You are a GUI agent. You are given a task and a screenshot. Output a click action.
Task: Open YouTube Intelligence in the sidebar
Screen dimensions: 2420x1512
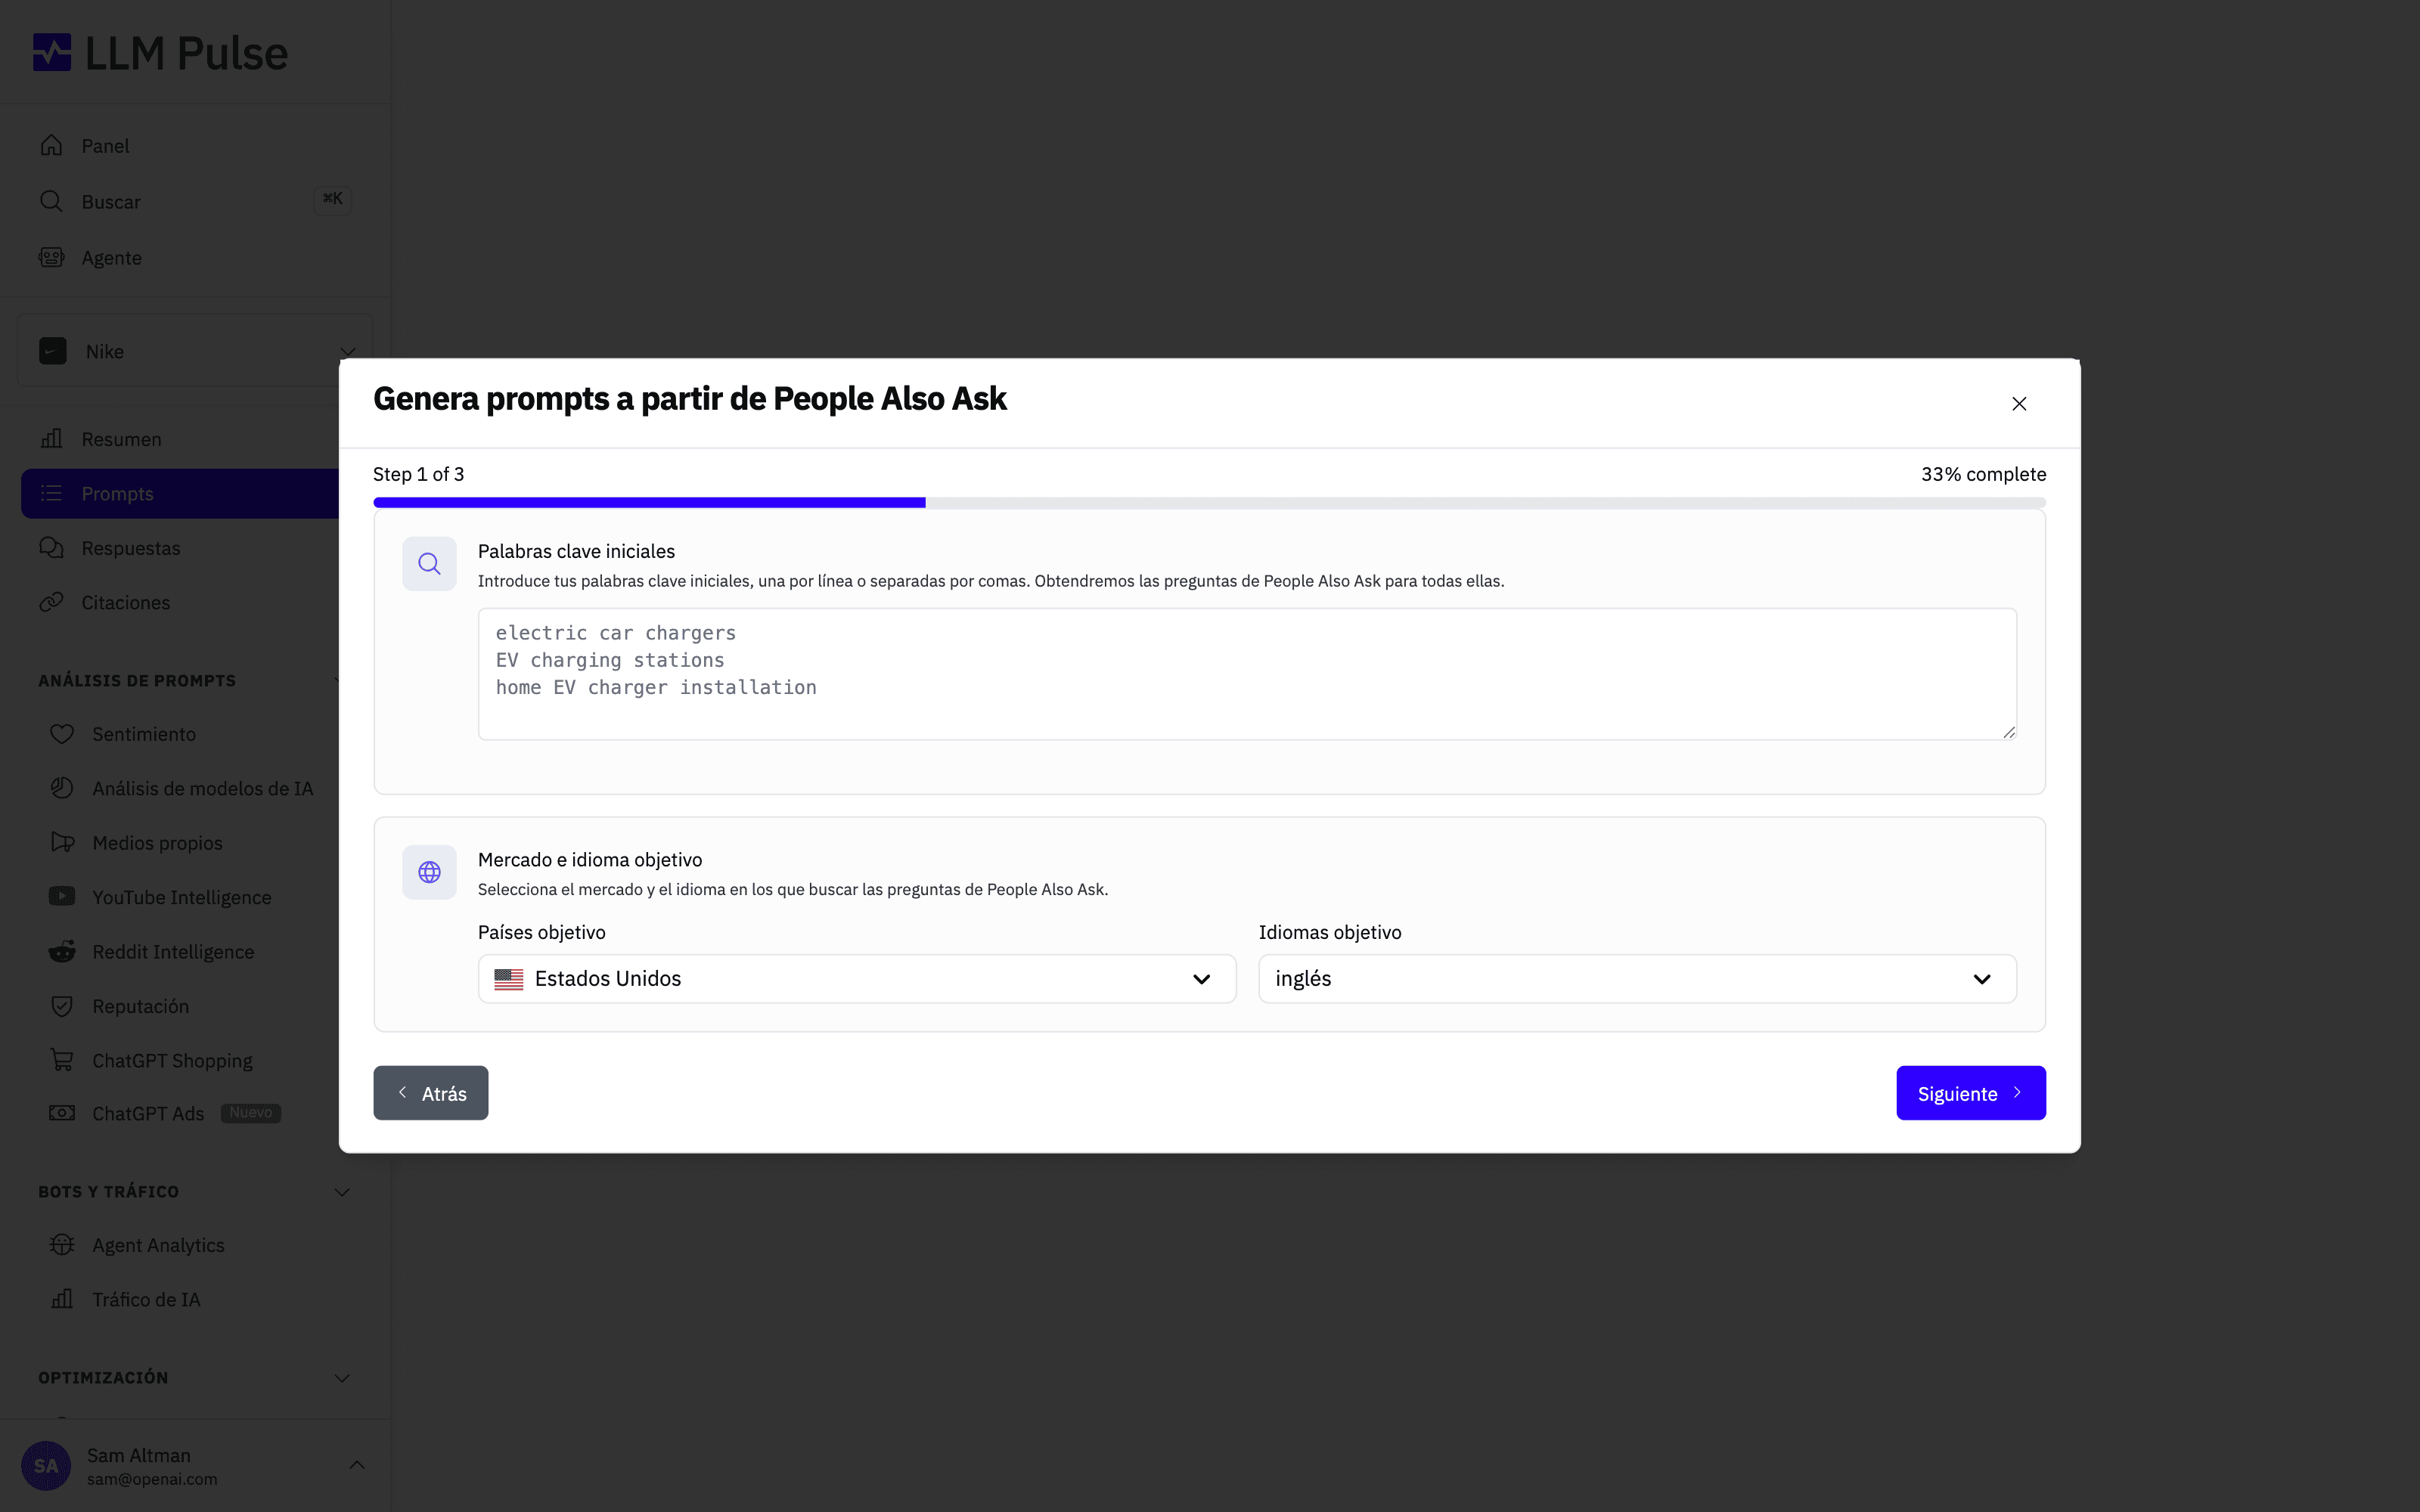[x=182, y=898]
